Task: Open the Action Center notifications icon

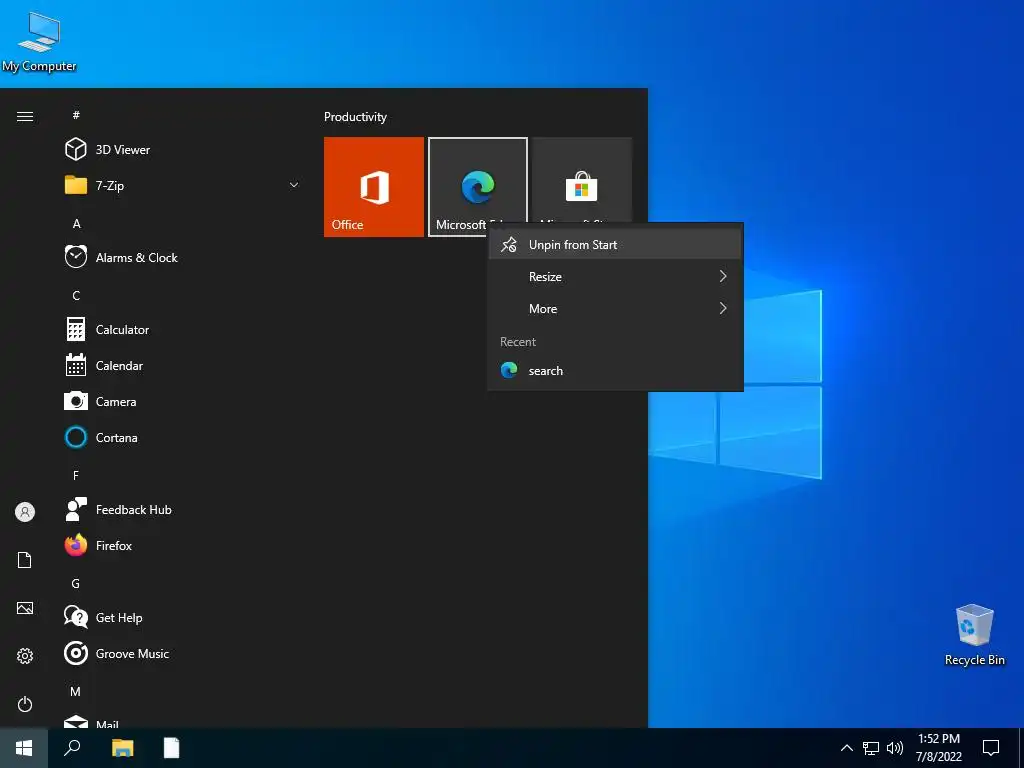Action: click(x=991, y=748)
